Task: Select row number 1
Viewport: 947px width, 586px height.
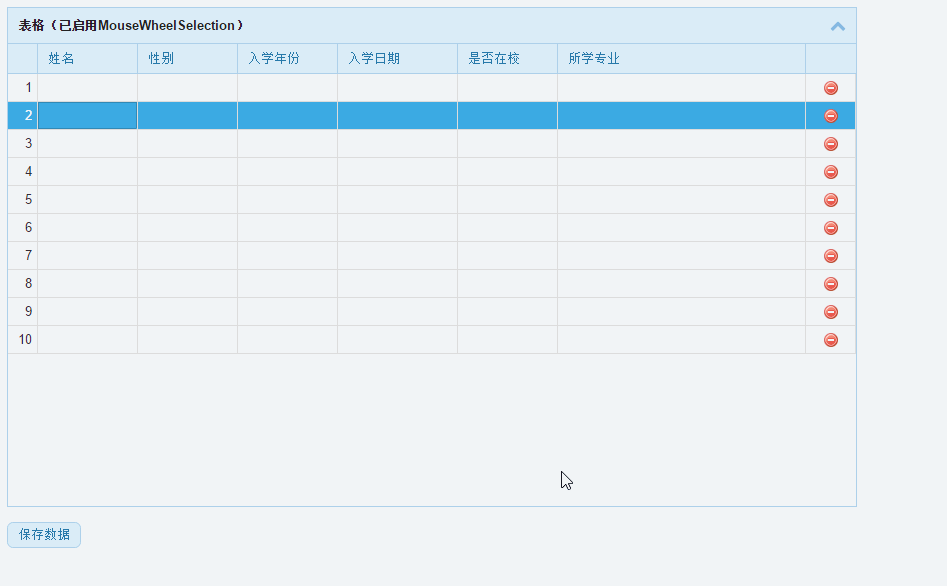Action: pos(23,88)
